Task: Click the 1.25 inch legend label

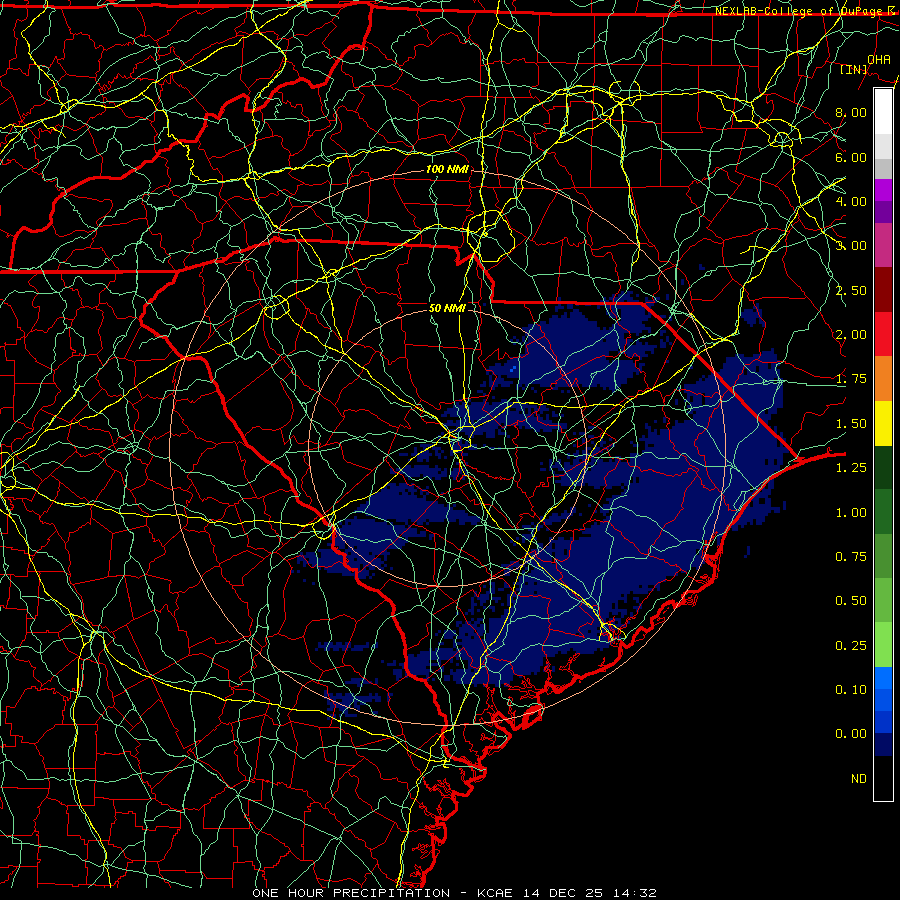Action: coord(851,468)
